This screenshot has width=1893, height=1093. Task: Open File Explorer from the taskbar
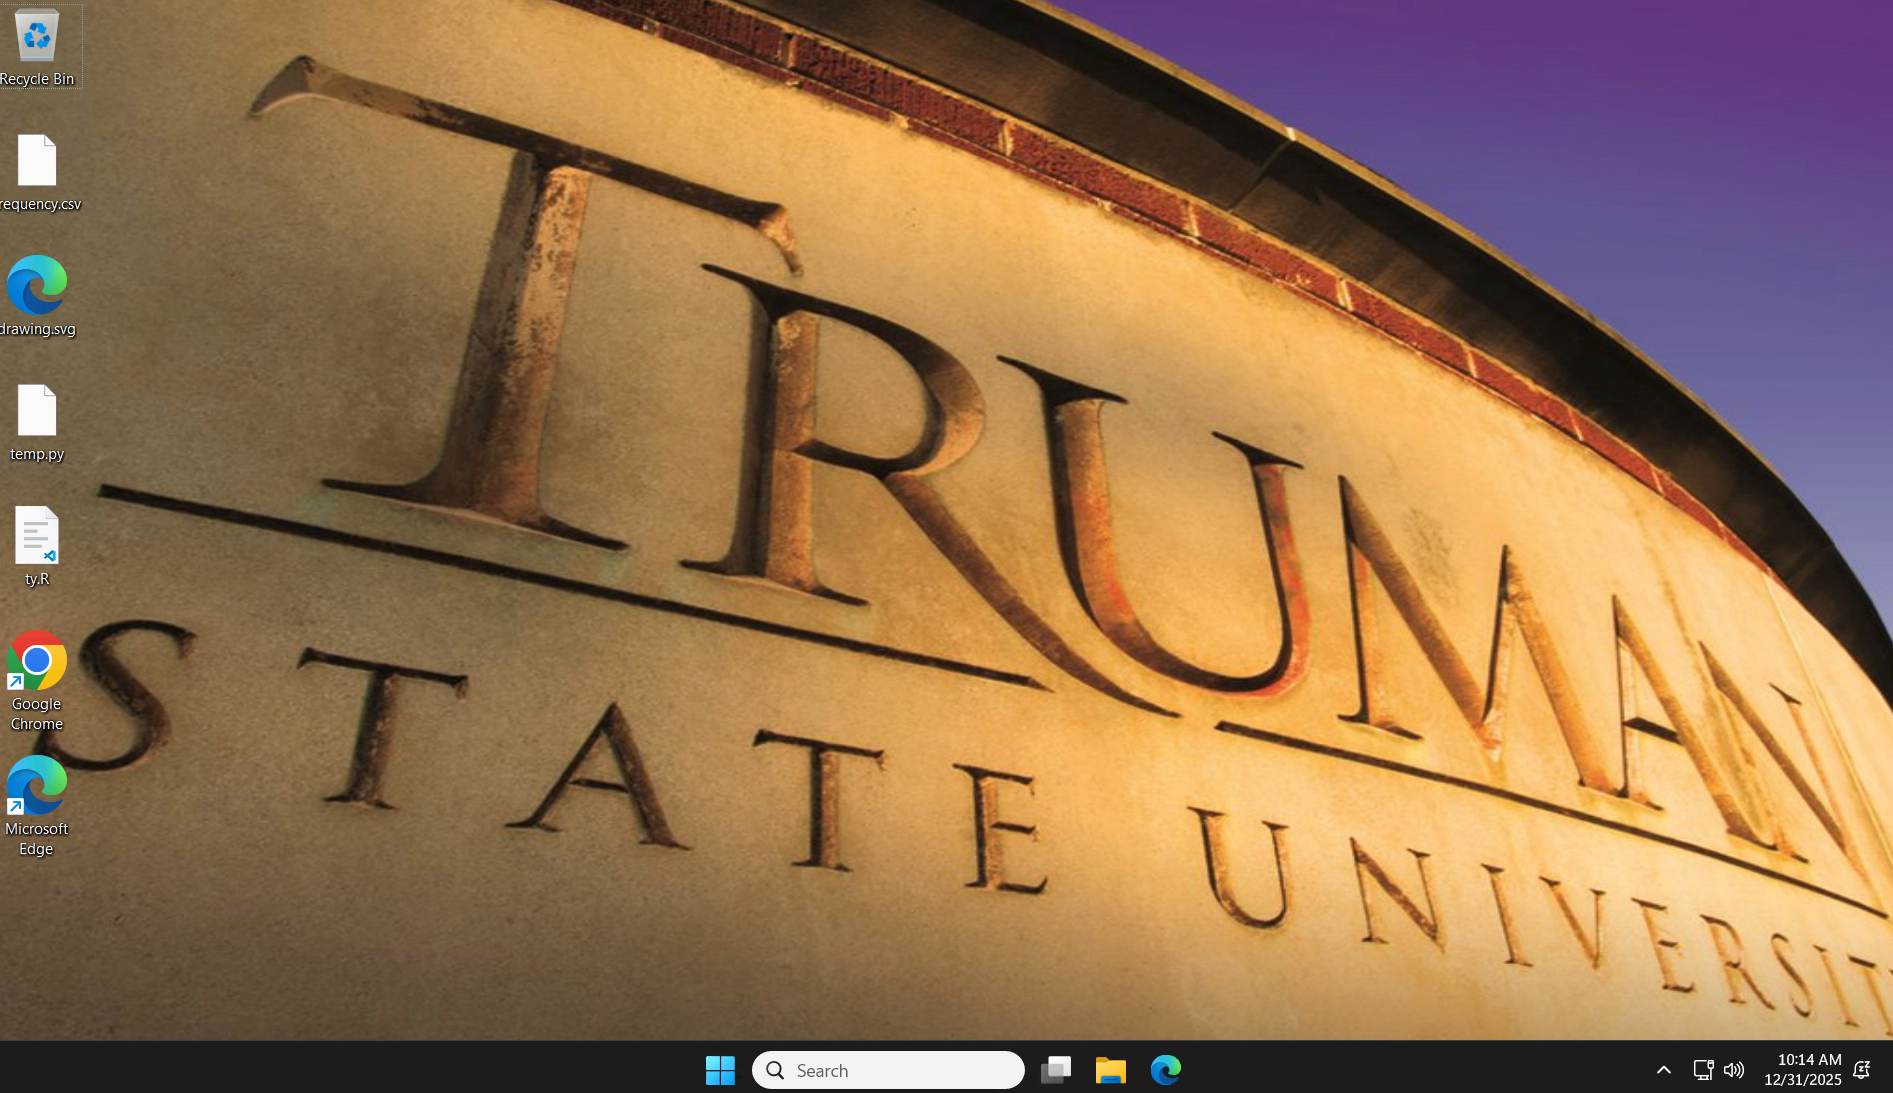pyautogui.click(x=1110, y=1070)
